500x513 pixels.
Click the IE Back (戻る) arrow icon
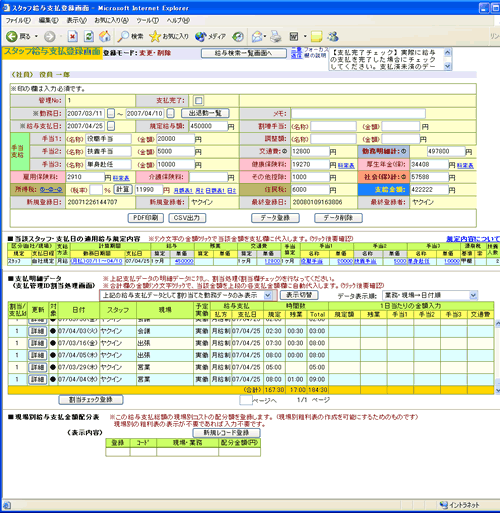click(12, 36)
